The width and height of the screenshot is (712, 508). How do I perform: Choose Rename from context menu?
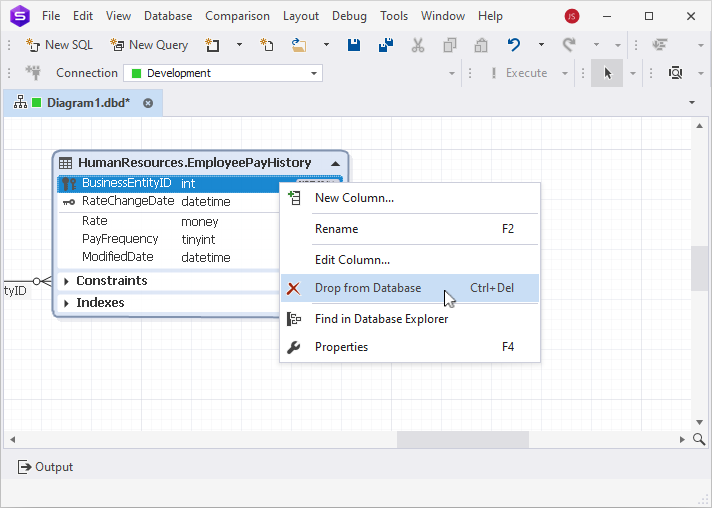[410, 229]
